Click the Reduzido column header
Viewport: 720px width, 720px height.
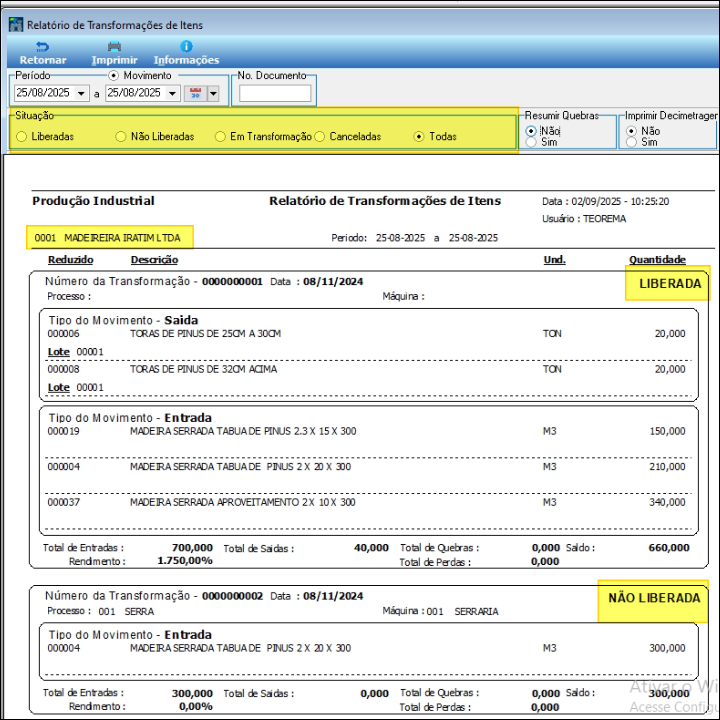tap(71, 260)
